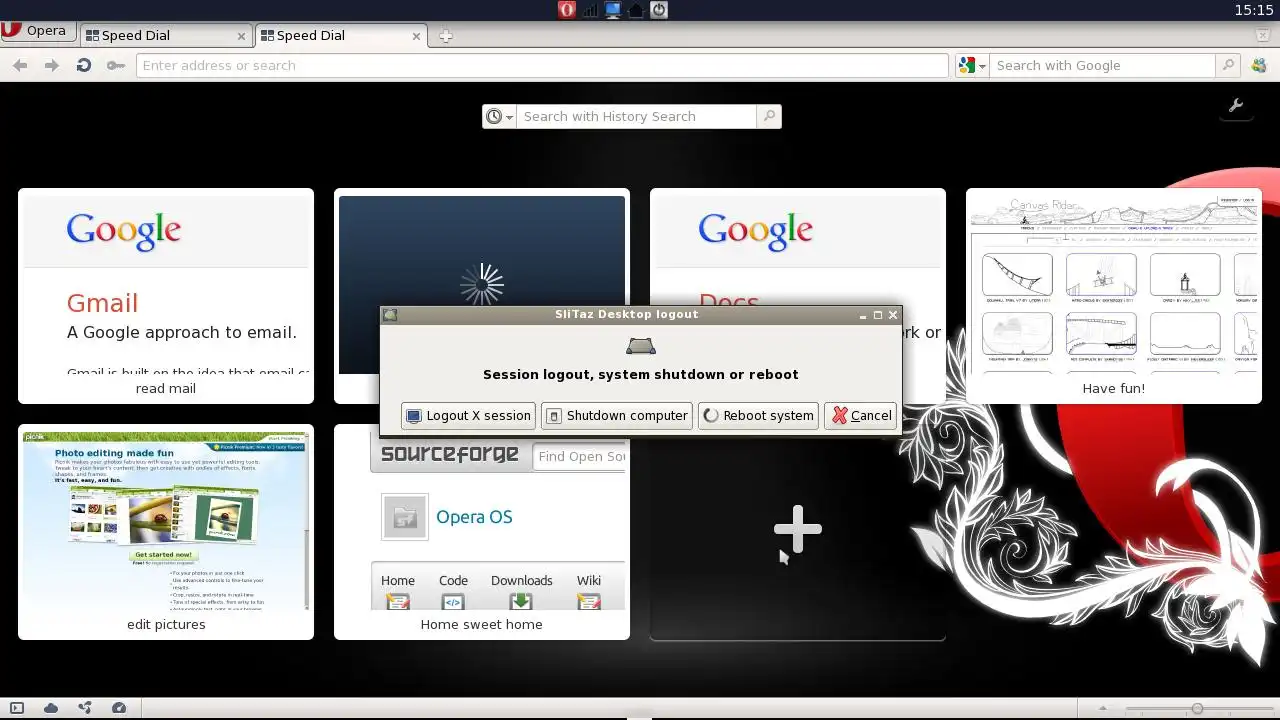This screenshot has height=720, width=1280.
Task: Open the zoom dropdown arrow in status bar
Action: pyautogui.click(x=1103, y=708)
